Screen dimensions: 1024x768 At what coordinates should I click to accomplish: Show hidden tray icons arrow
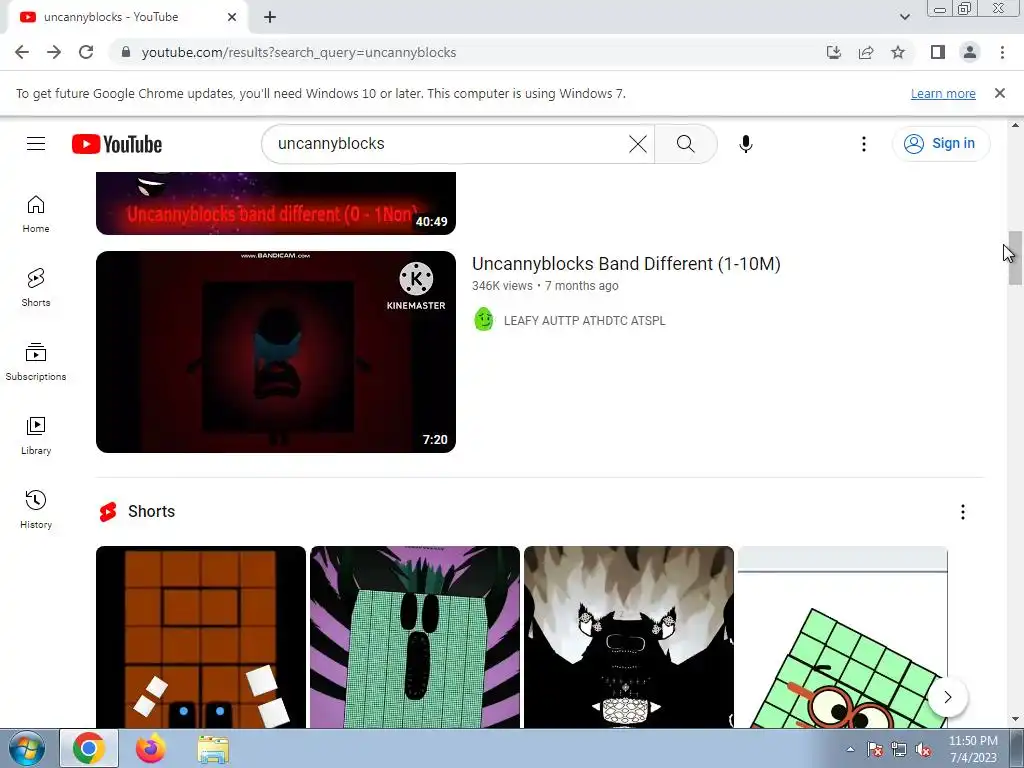850,749
